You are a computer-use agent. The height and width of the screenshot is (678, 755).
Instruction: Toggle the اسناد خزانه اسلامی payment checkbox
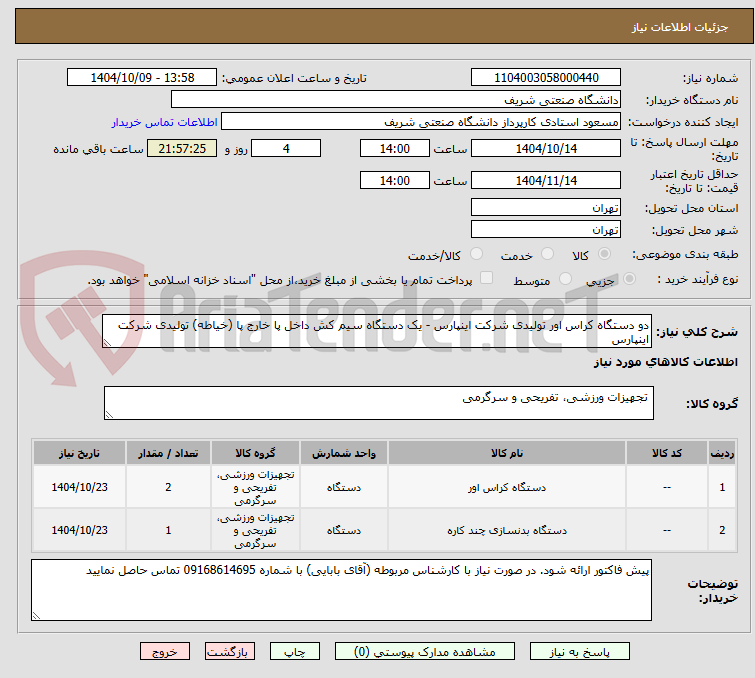tap(487, 278)
